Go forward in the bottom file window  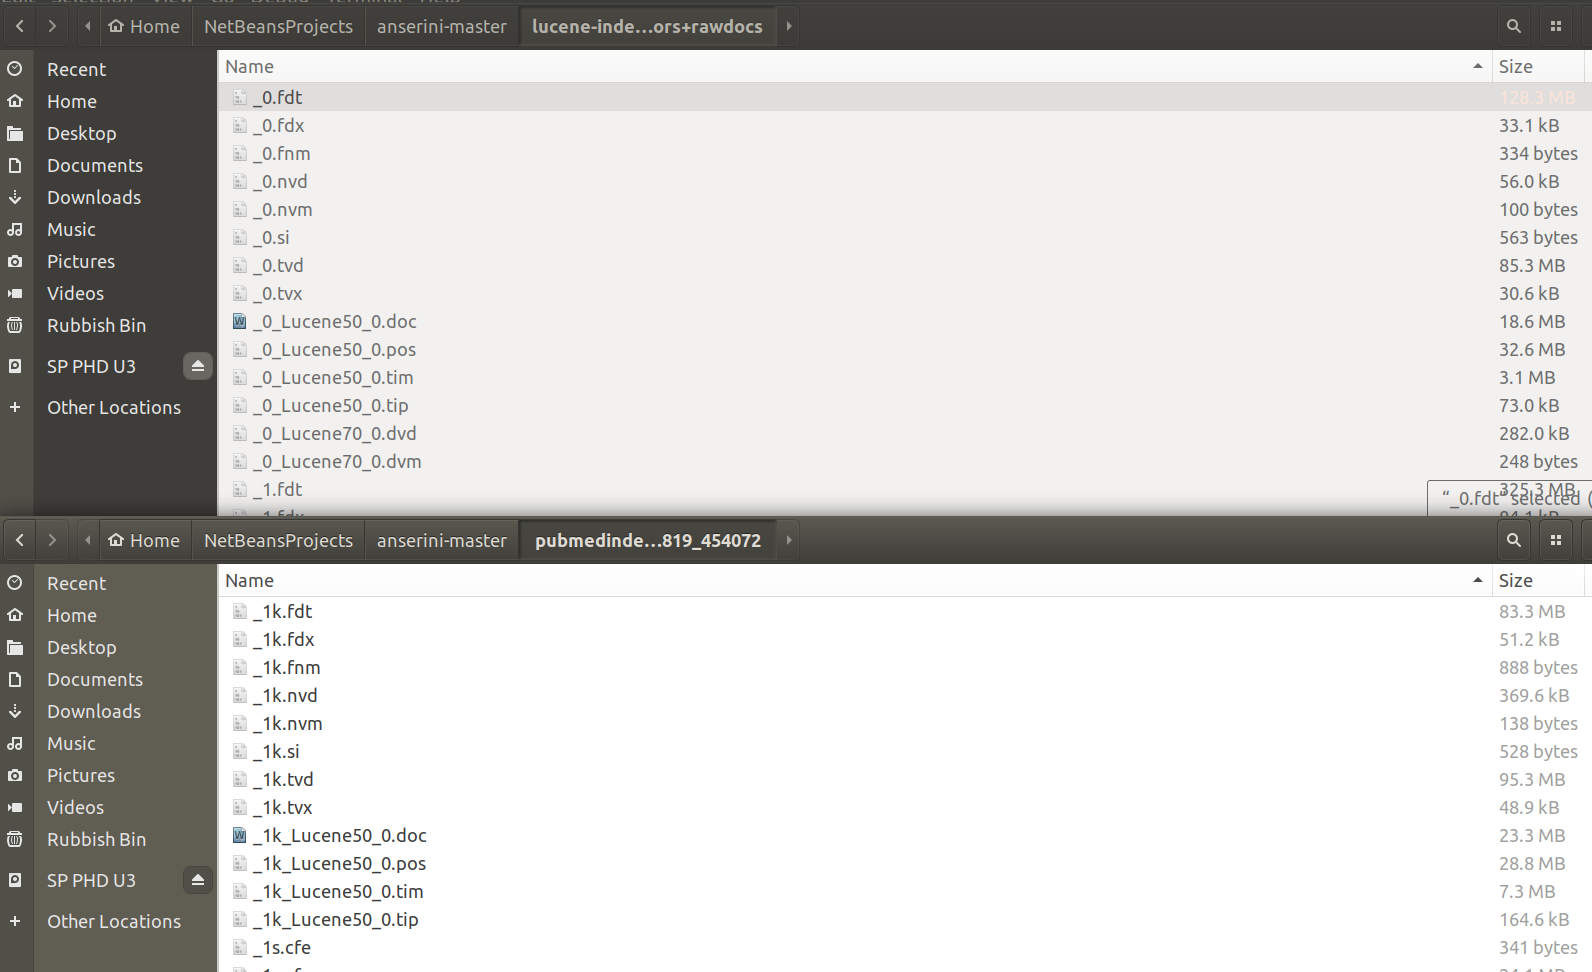[x=52, y=540]
